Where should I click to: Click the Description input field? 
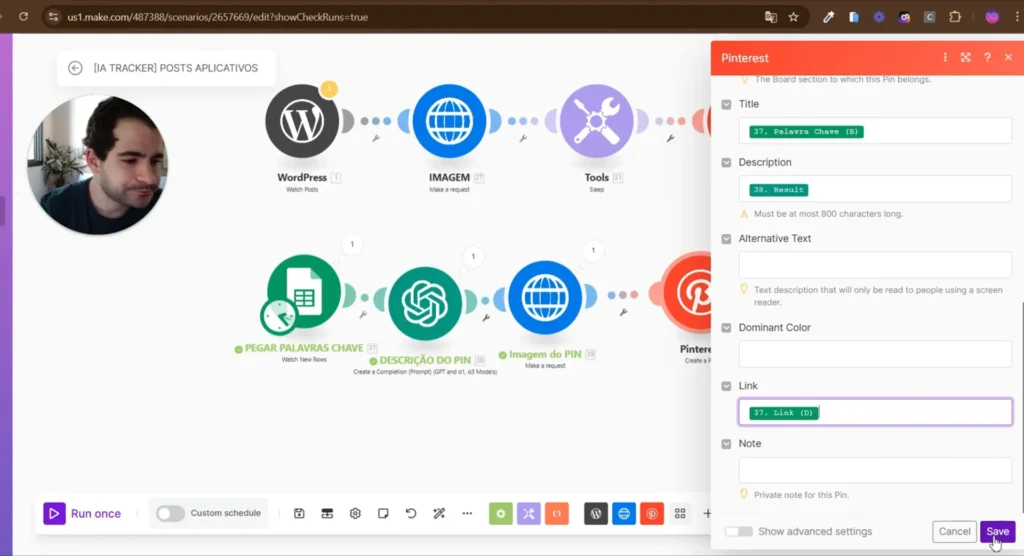[875, 189]
